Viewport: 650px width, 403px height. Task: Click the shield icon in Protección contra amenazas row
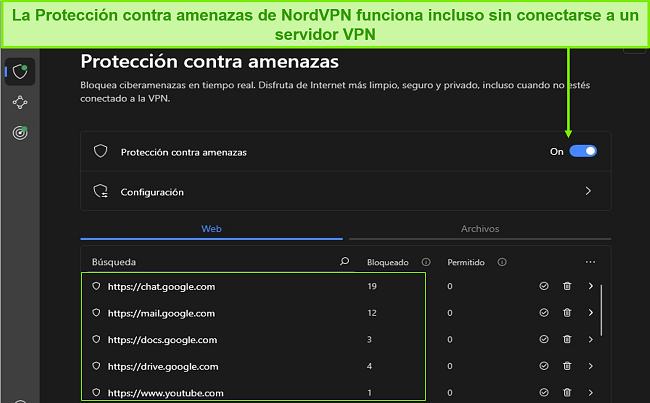pos(100,151)
